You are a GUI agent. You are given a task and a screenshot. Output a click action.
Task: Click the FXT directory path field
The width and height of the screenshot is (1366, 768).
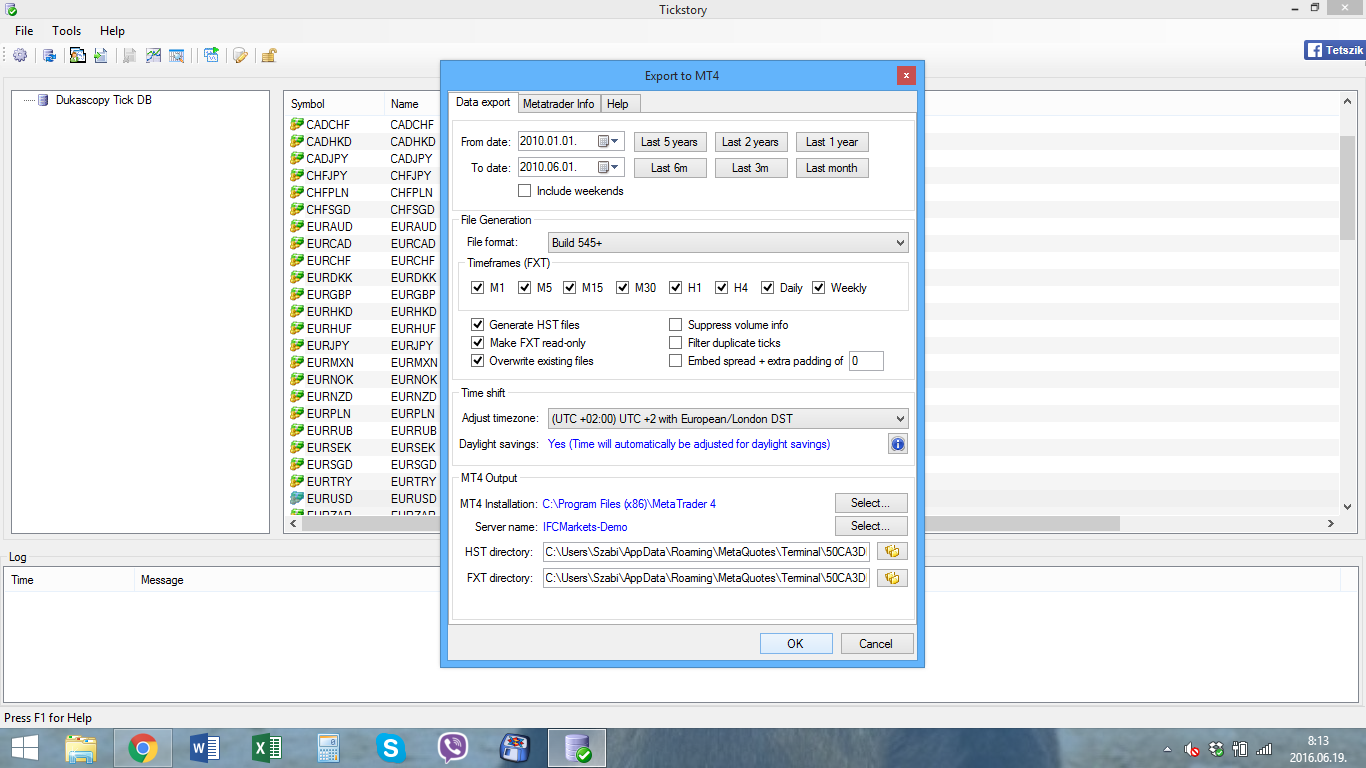pyautogui.click(x=707, y=578)
